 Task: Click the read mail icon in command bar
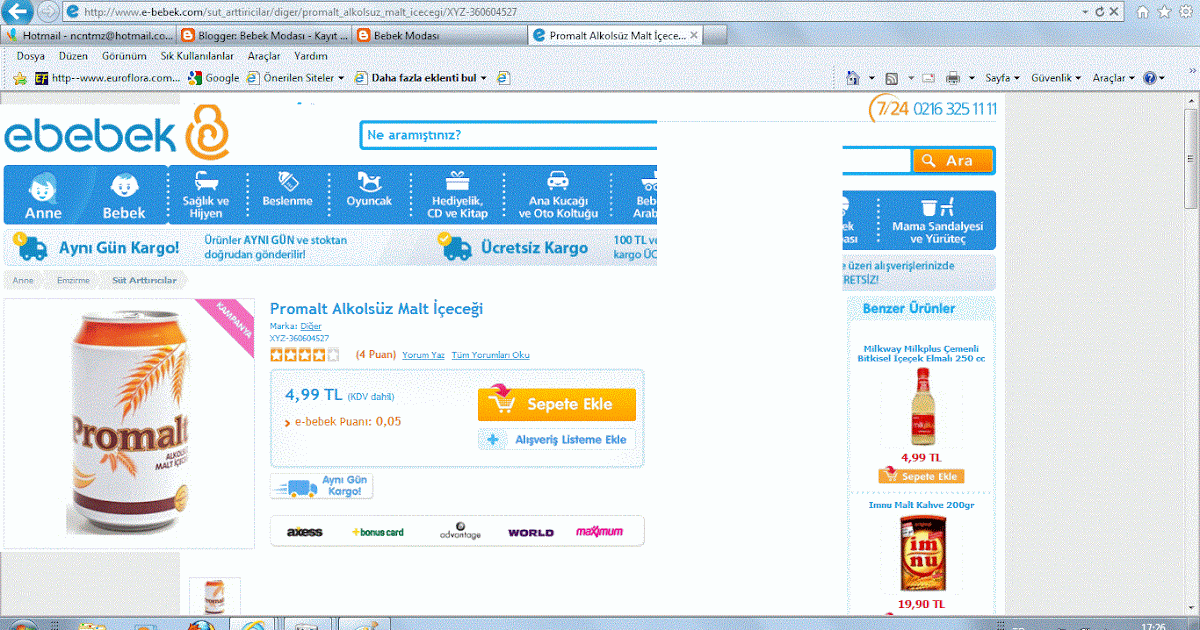click(x=928, y=77)
